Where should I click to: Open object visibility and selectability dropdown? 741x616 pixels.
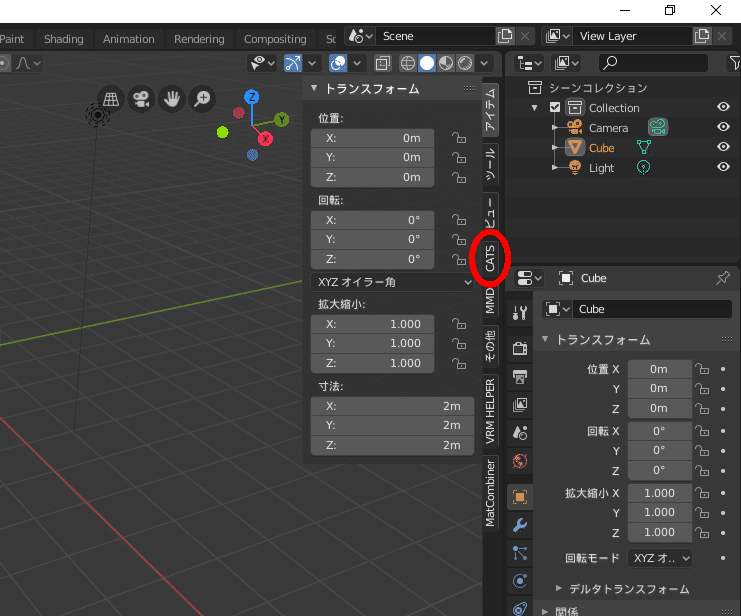263,63
